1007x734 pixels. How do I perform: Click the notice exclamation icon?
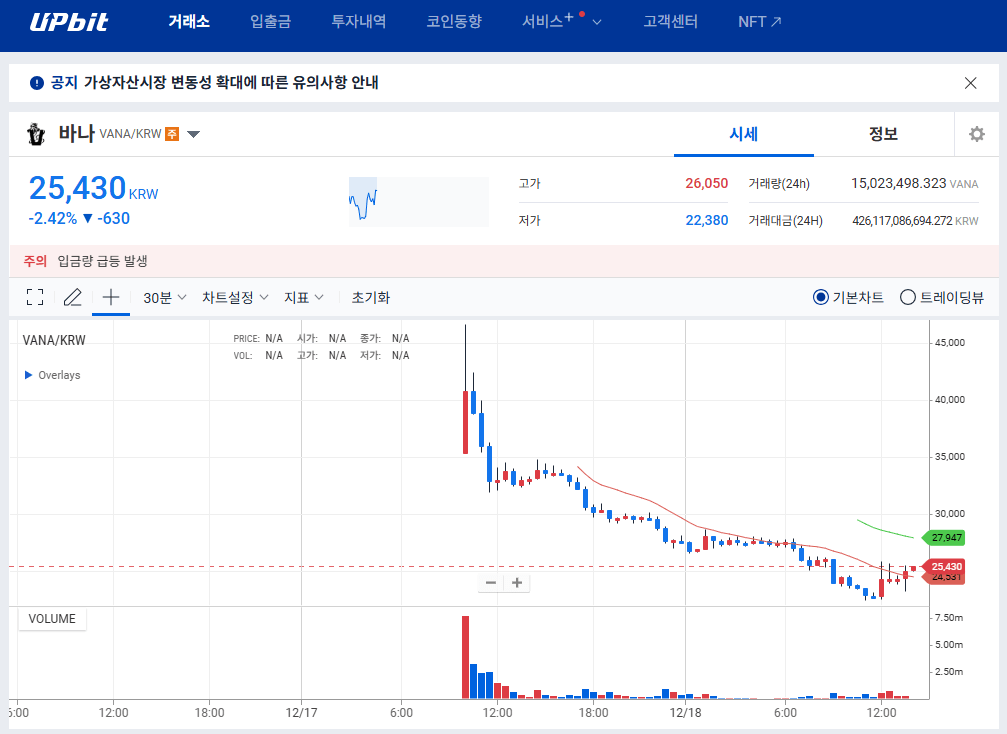pyautogui.click(x=37, y=83)
